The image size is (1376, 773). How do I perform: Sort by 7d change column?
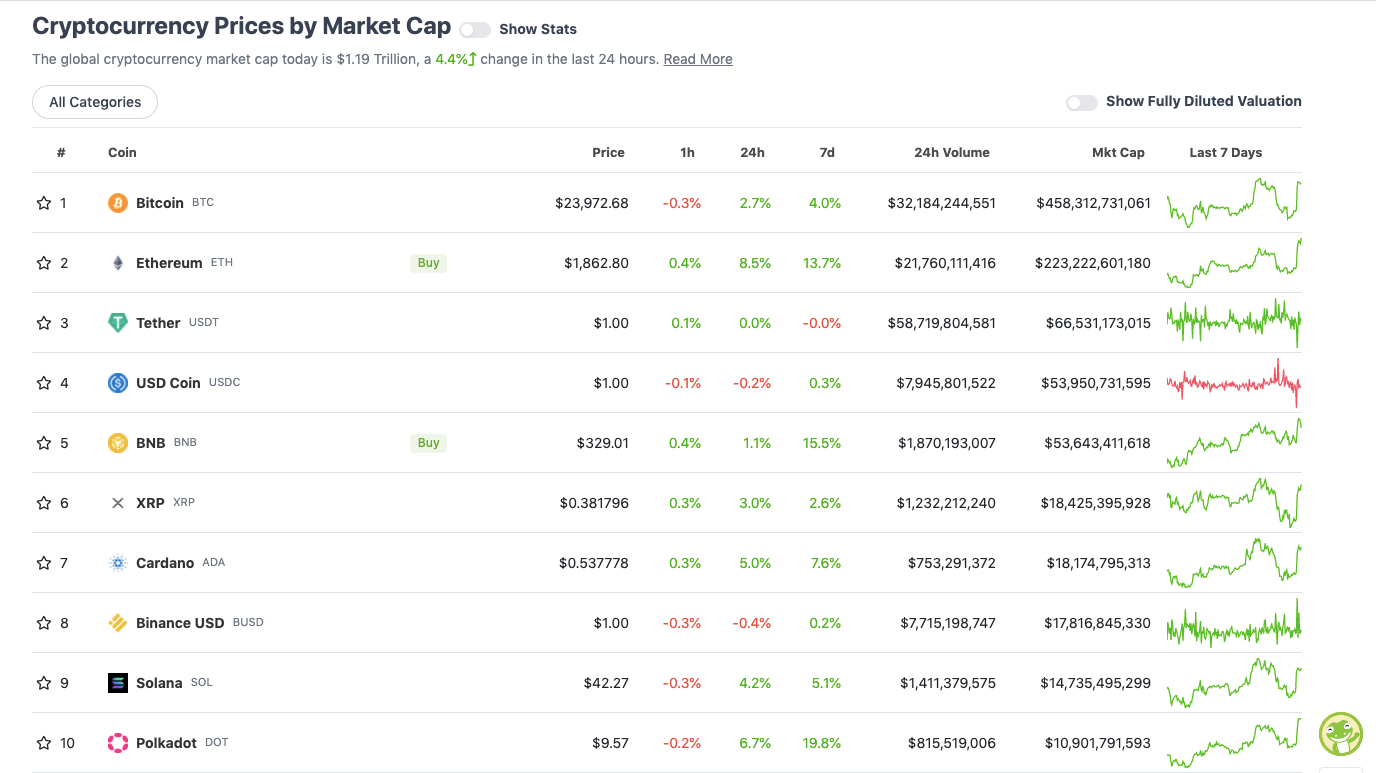[x=826, y=153]
